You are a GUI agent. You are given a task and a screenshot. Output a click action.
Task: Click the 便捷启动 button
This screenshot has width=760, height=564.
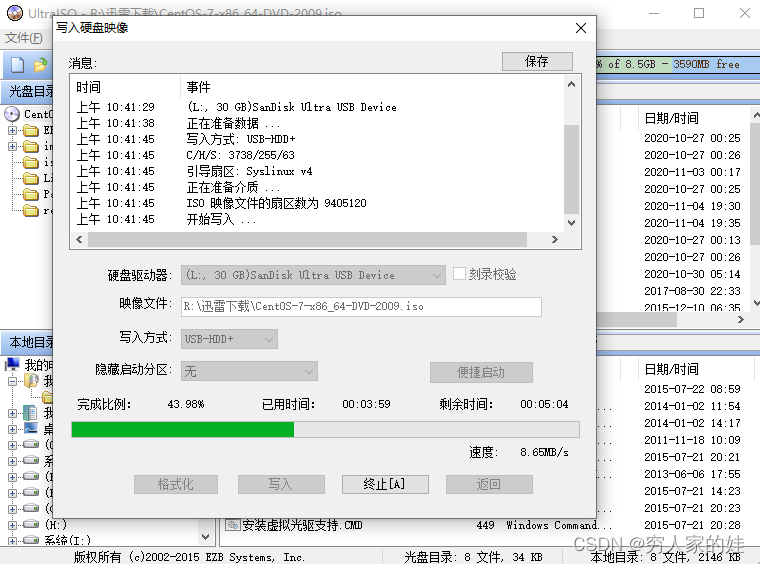coord(481,372)
